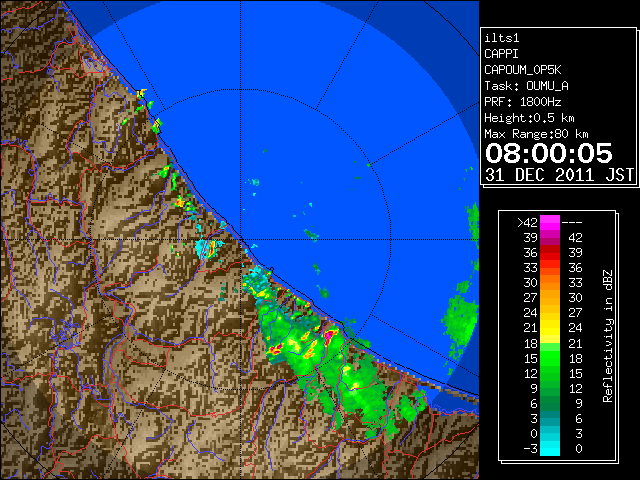
Task: Click the magenta high-reflectivity echo core on the map
Action: [330, 336]
